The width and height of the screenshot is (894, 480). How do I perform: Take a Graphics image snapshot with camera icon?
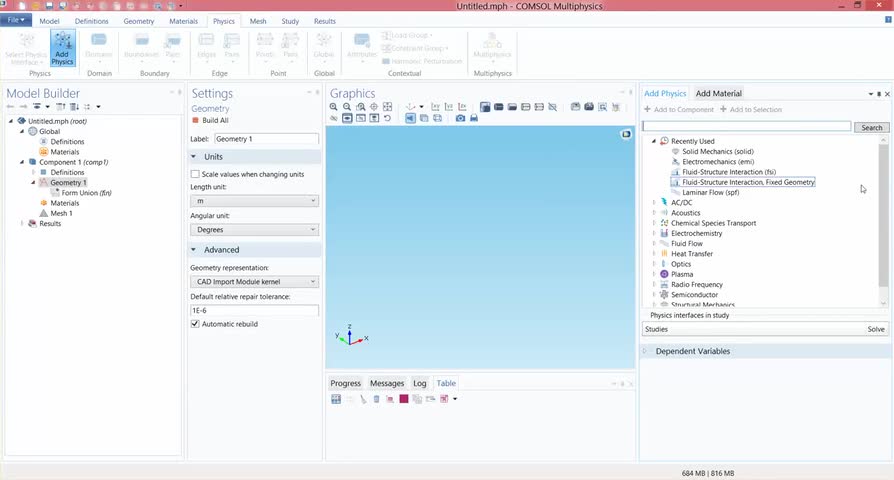pyautogui.click(x=460, y=118)
